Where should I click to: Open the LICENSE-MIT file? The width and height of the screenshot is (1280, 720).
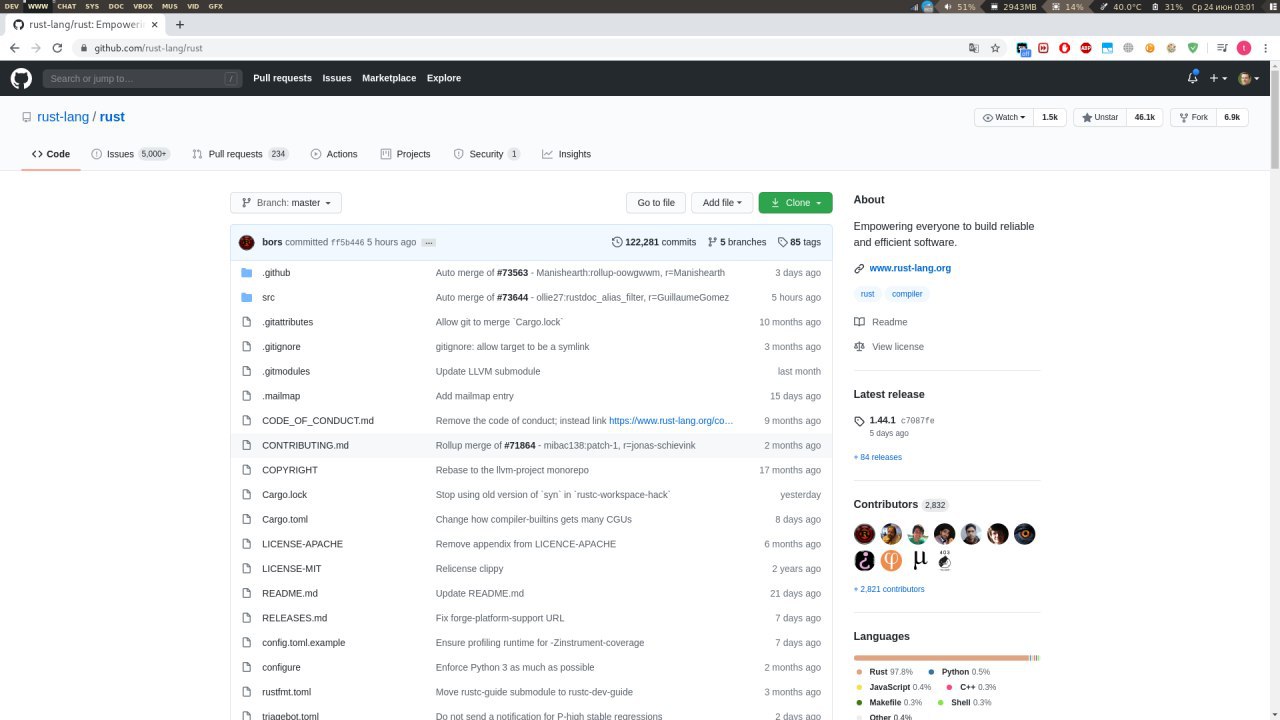292,569
